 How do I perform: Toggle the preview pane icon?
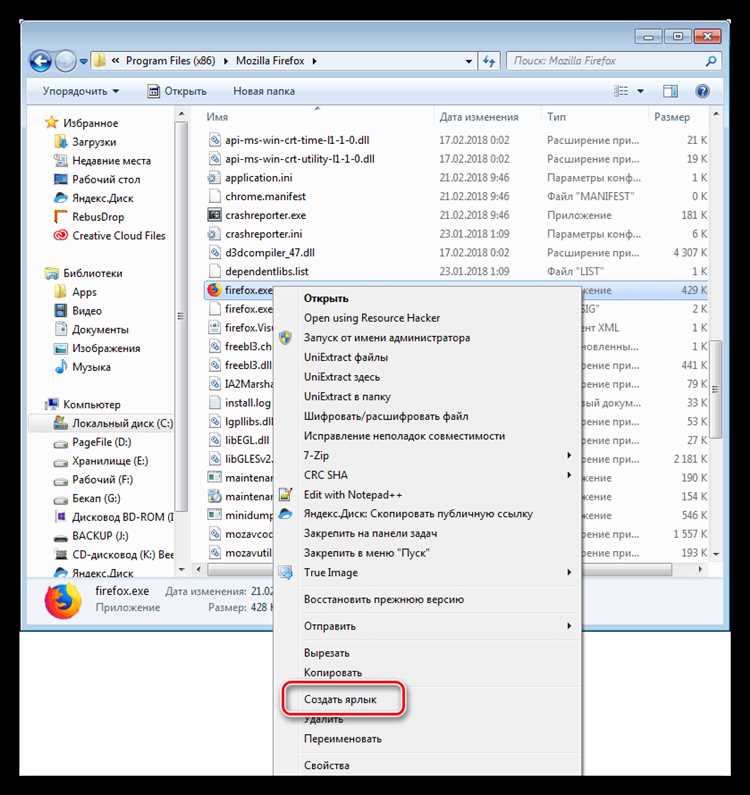click(670, 91)
